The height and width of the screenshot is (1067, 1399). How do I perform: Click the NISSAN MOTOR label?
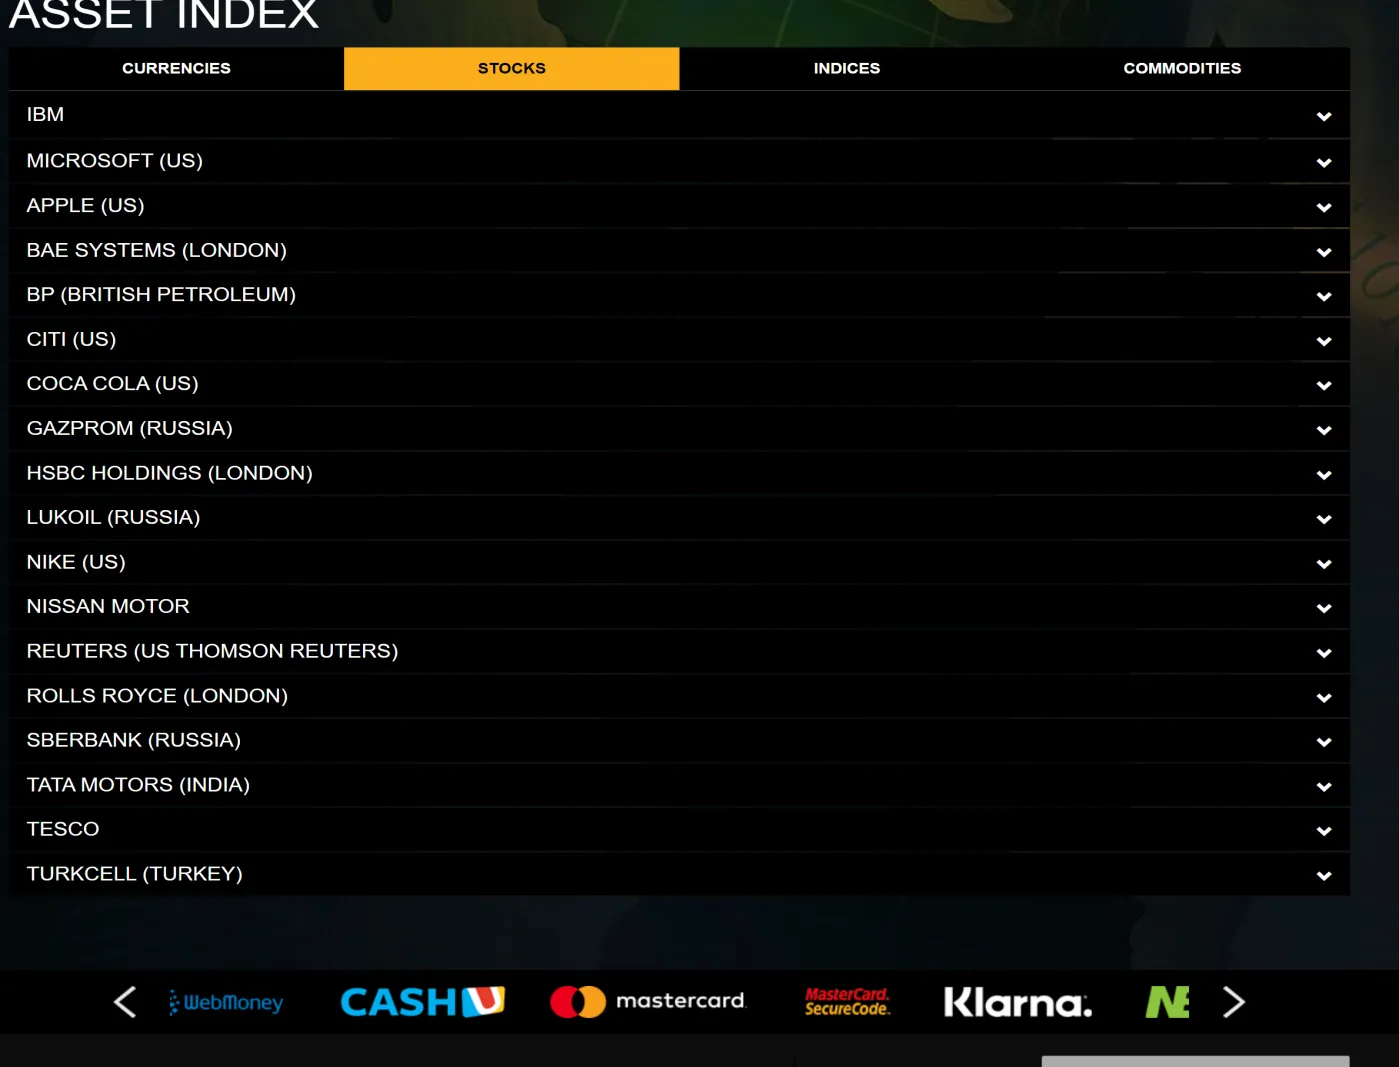coord(108,606)
